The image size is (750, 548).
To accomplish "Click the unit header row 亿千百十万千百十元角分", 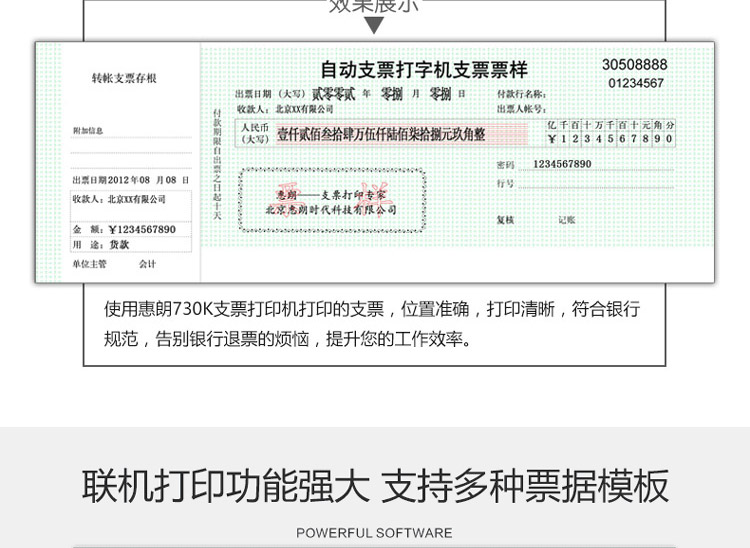I will tap(611, 125).
